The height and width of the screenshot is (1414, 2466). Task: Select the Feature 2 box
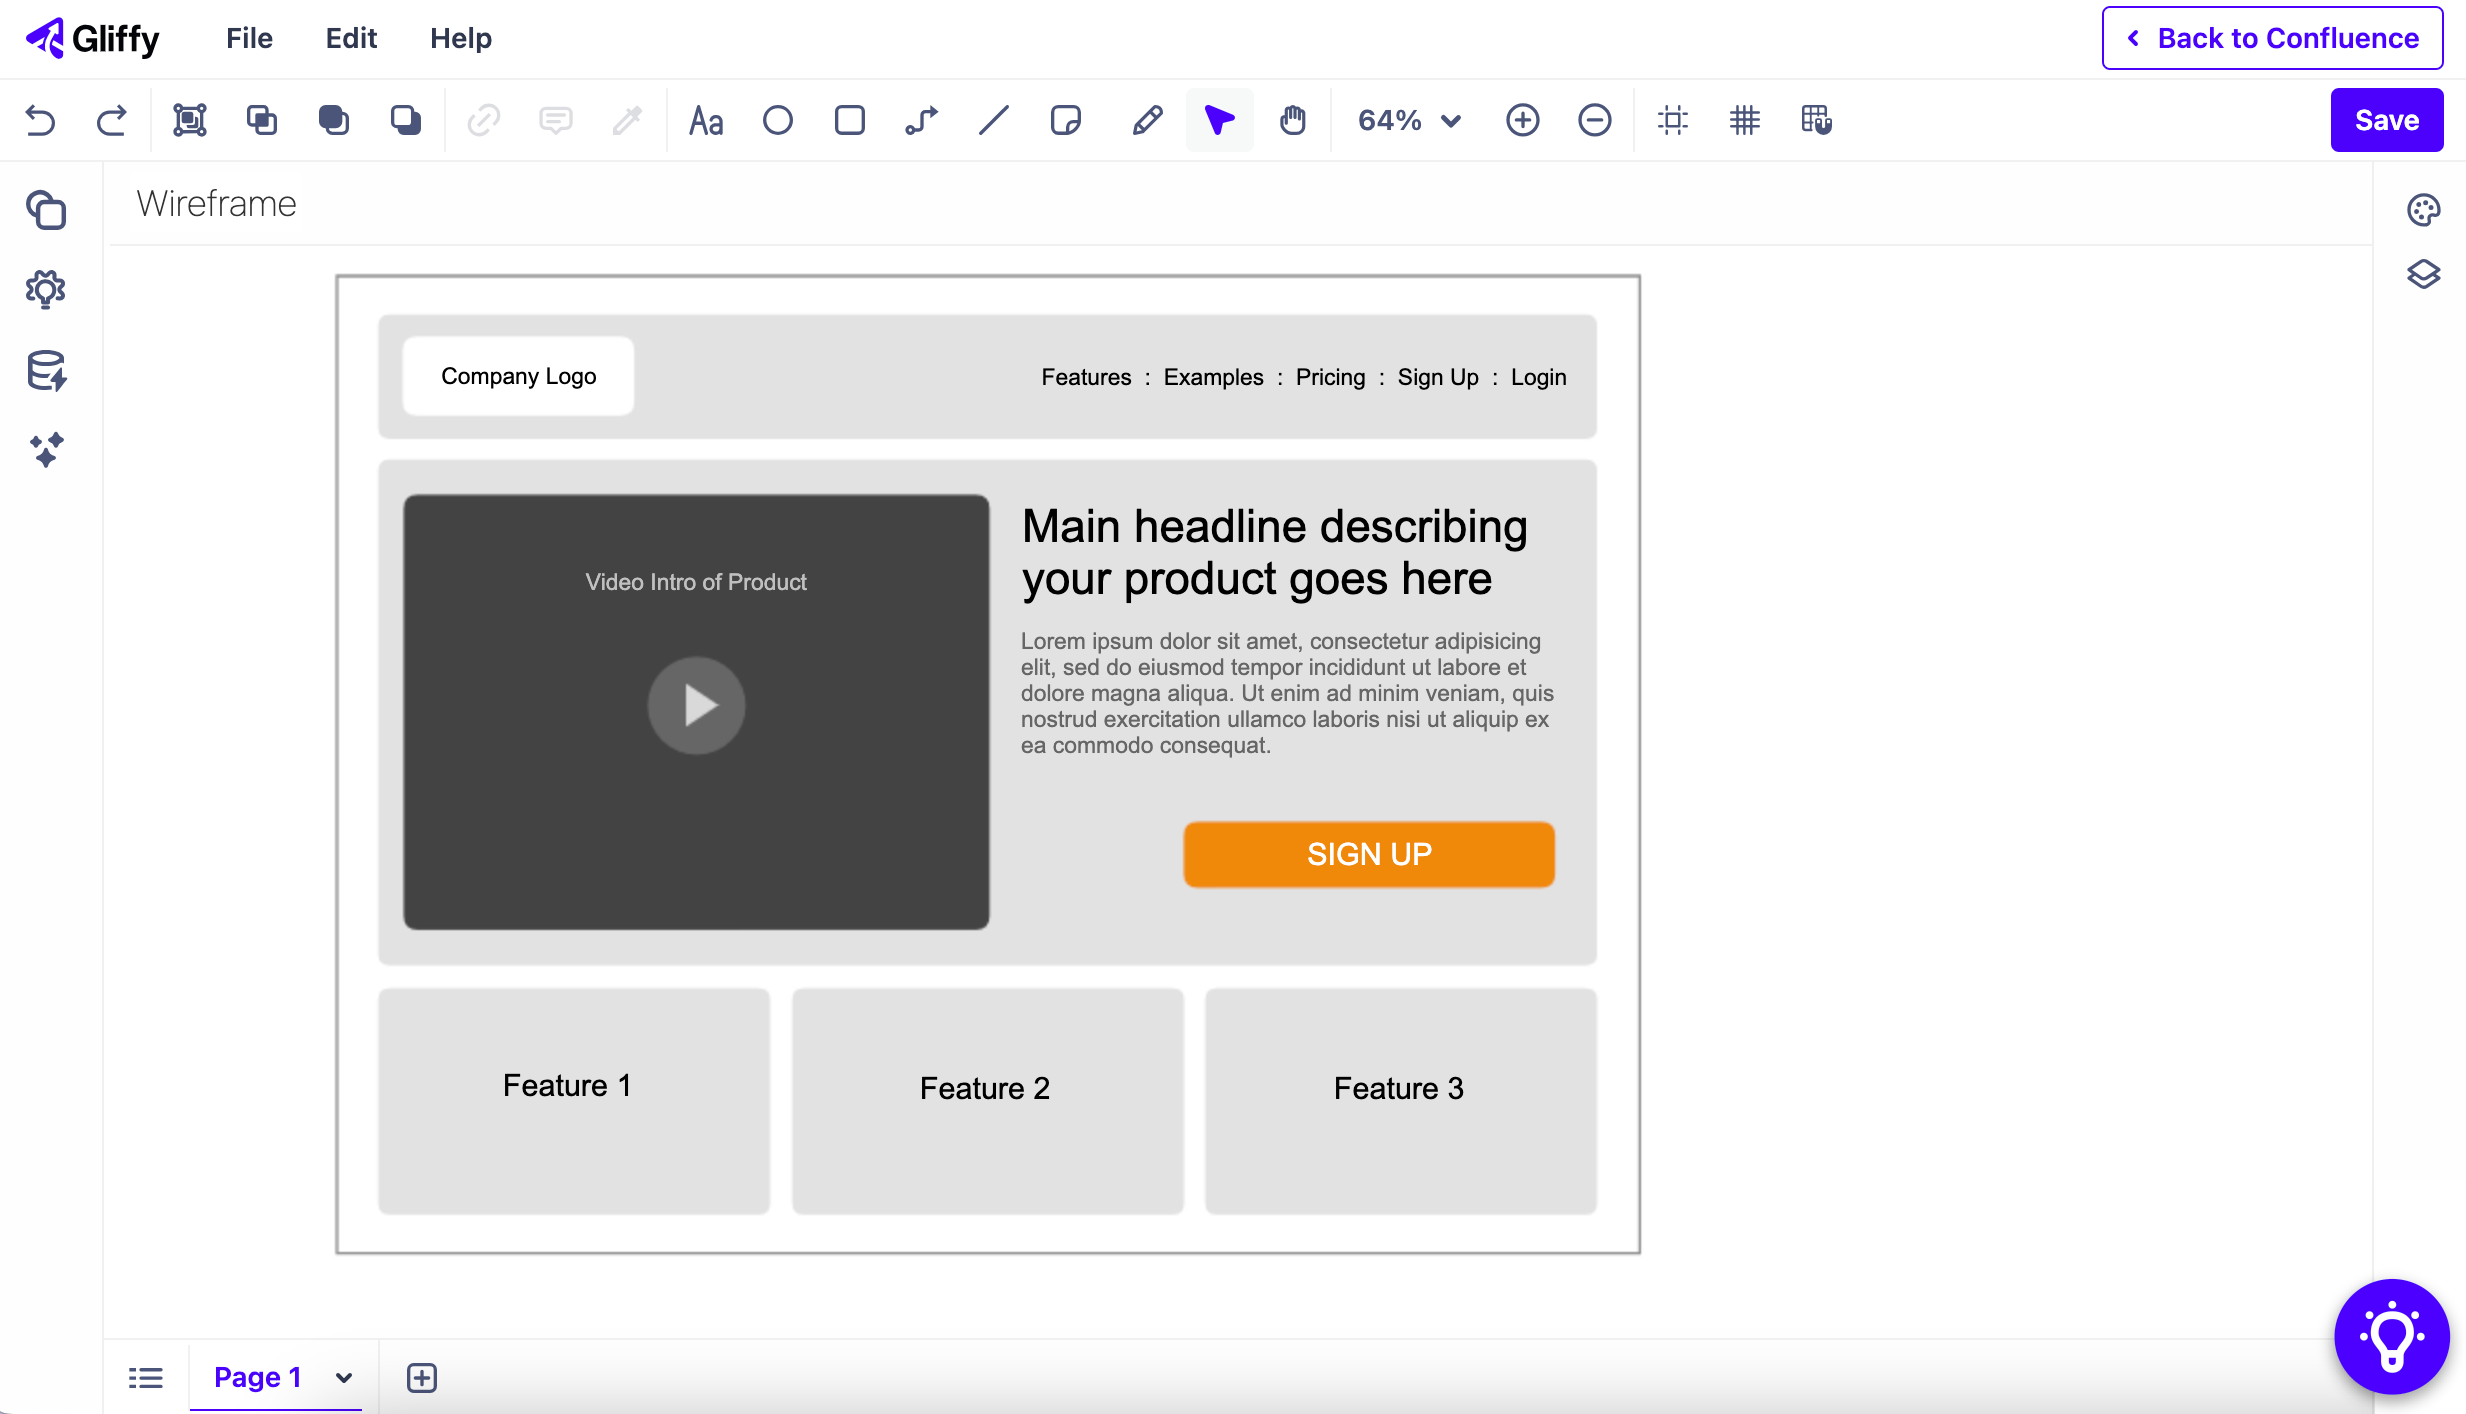point(988,1101)
